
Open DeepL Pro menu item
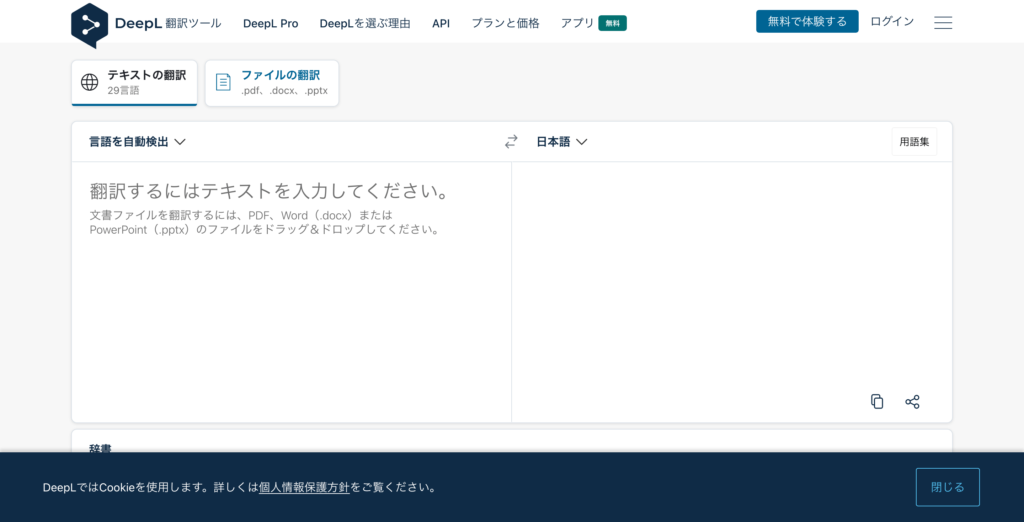pyautogui.click(x=270, y=24)
